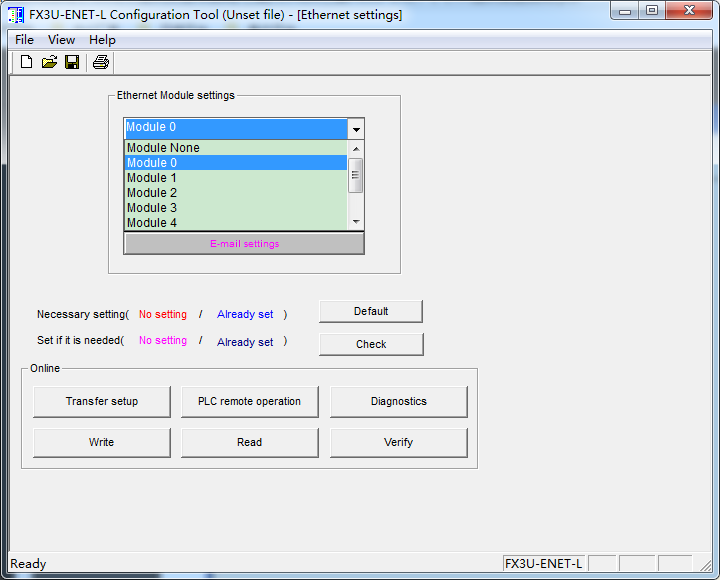
Task: Choose Module None from the list
Action: [x=236, y=147]
